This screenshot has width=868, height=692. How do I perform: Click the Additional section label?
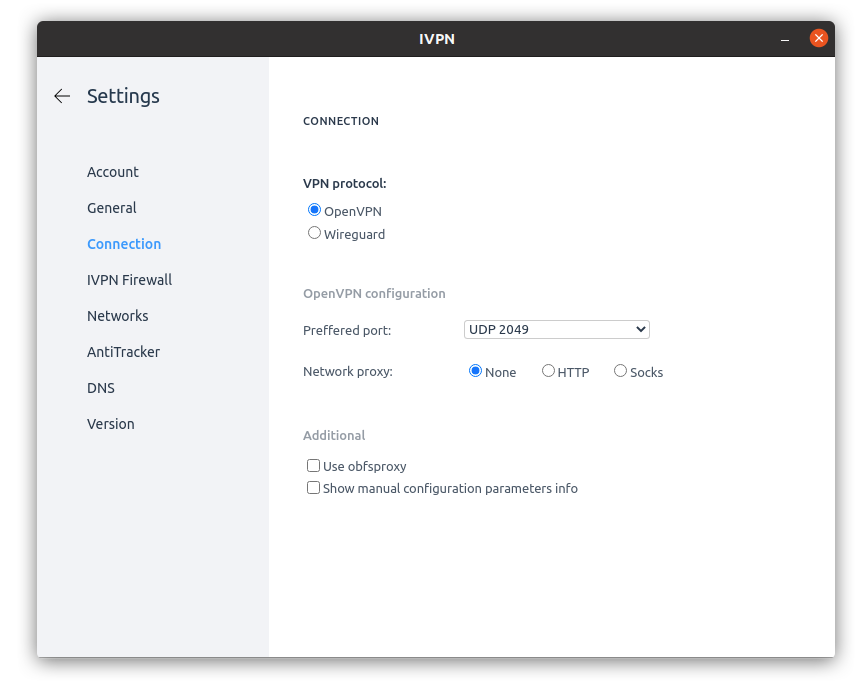[334, 436]
